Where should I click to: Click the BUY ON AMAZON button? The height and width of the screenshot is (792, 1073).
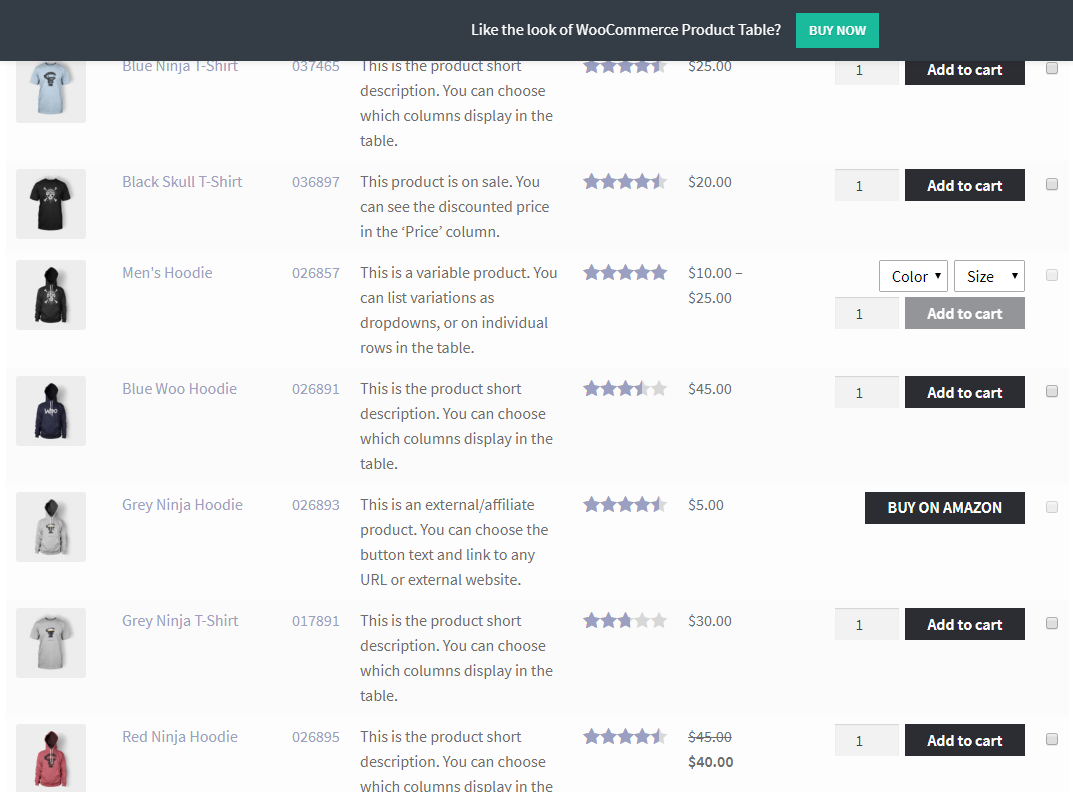pyautogui.click(x=944, y=508)
